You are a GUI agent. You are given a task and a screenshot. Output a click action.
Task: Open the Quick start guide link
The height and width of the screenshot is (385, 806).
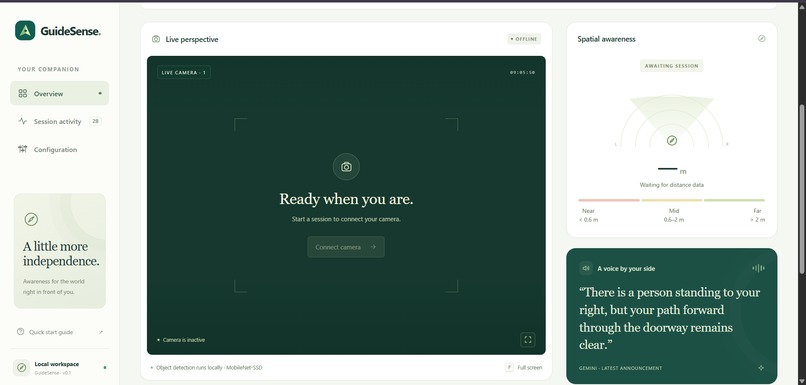(60, 332)
